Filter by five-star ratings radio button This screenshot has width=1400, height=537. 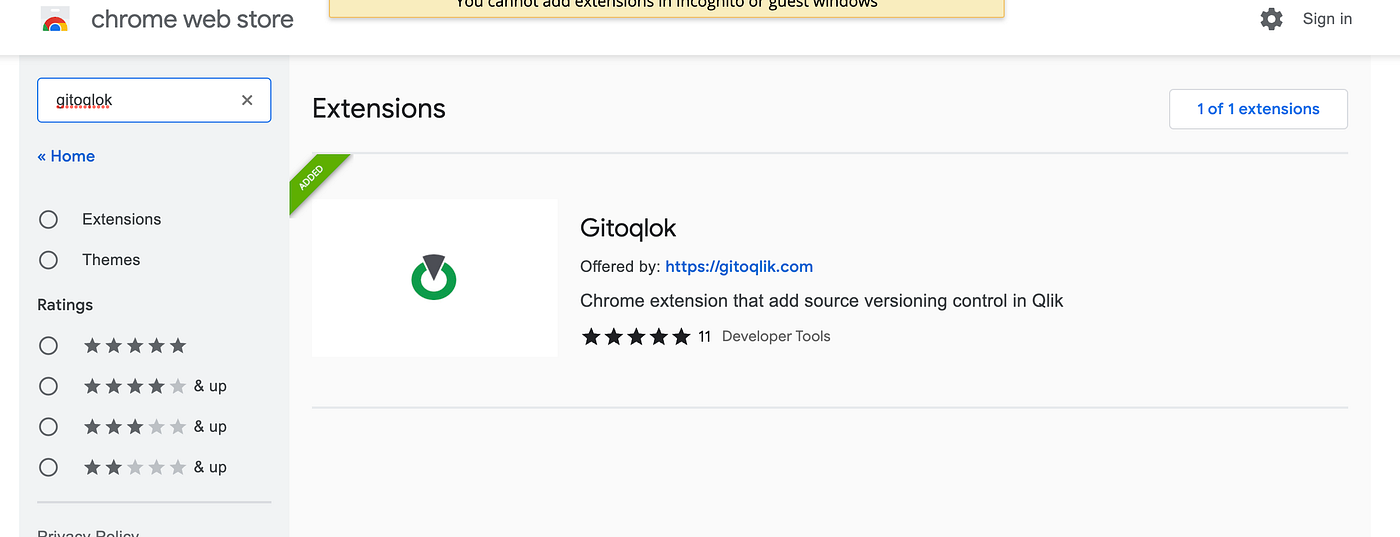pyautogui.click(x=48, y=346)
